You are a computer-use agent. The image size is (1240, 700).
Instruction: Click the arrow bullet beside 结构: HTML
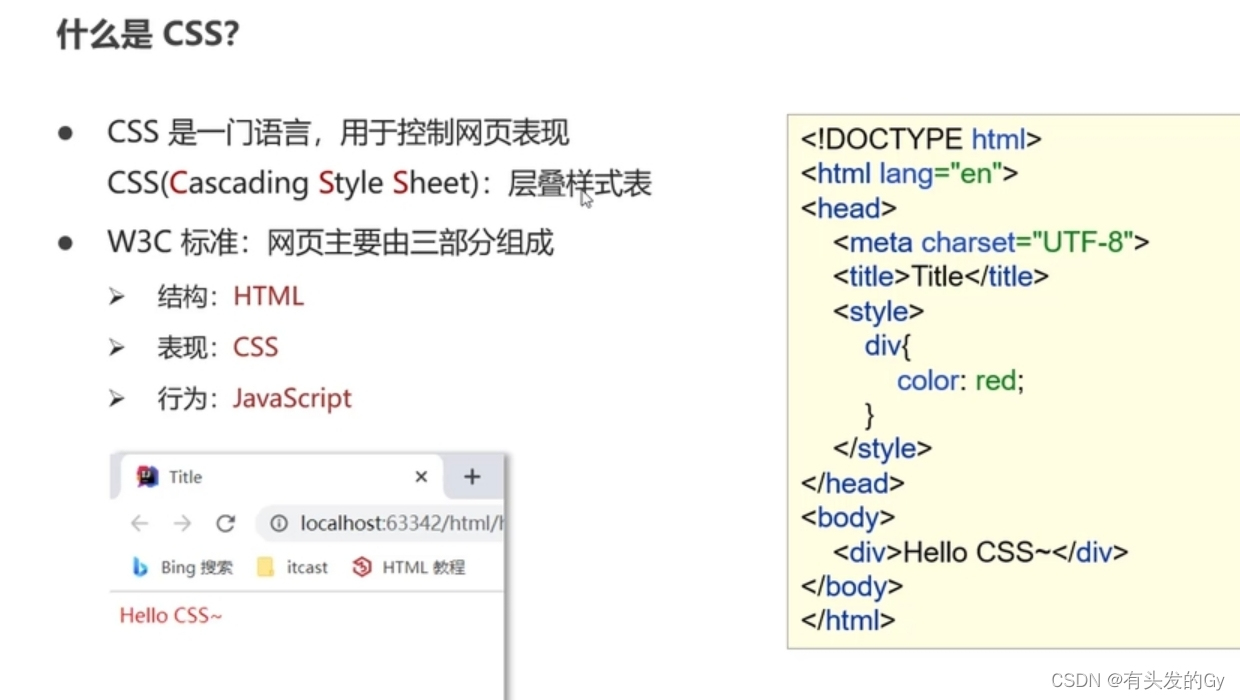pos(117,296)
